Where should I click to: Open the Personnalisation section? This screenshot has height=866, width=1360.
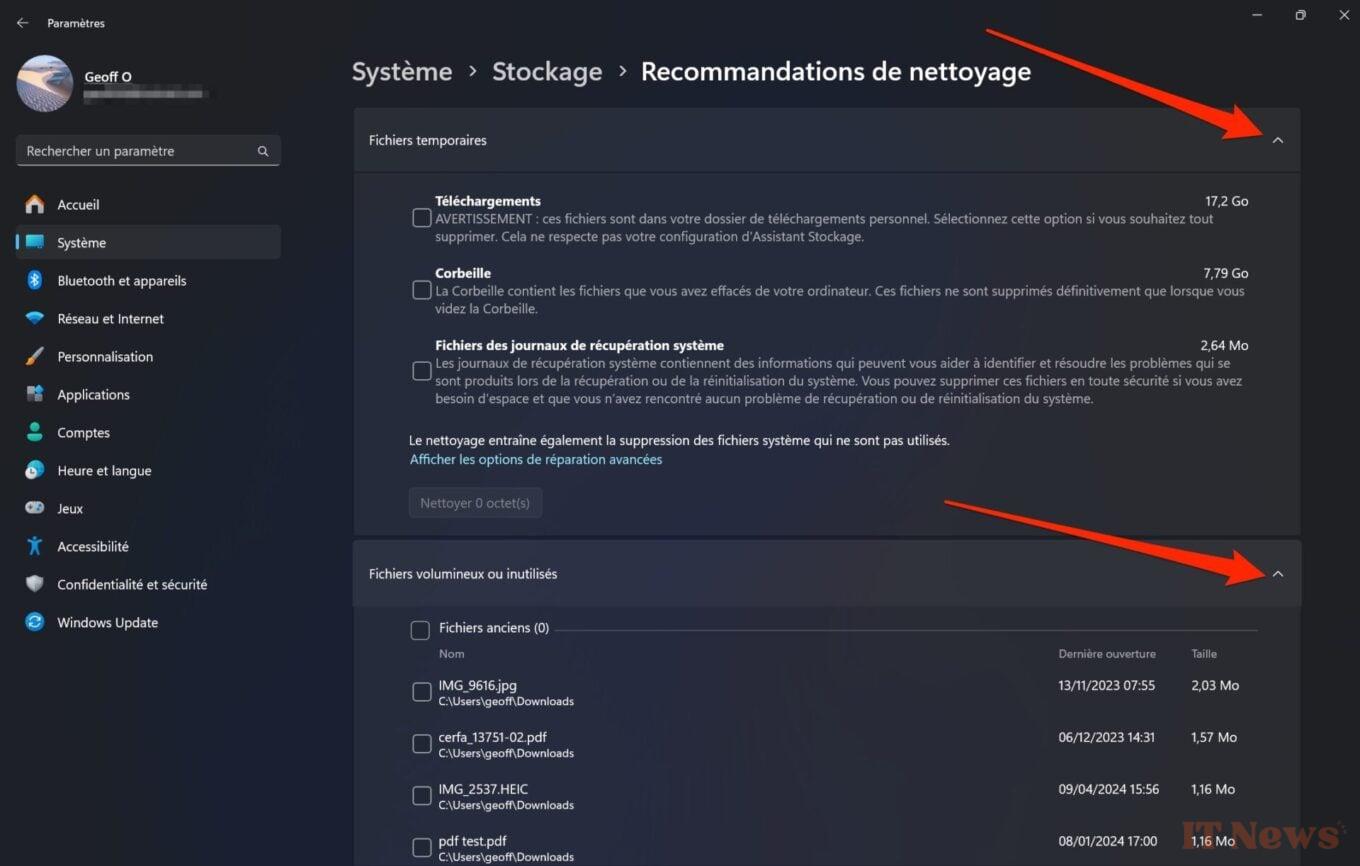[x=105, y=356]
